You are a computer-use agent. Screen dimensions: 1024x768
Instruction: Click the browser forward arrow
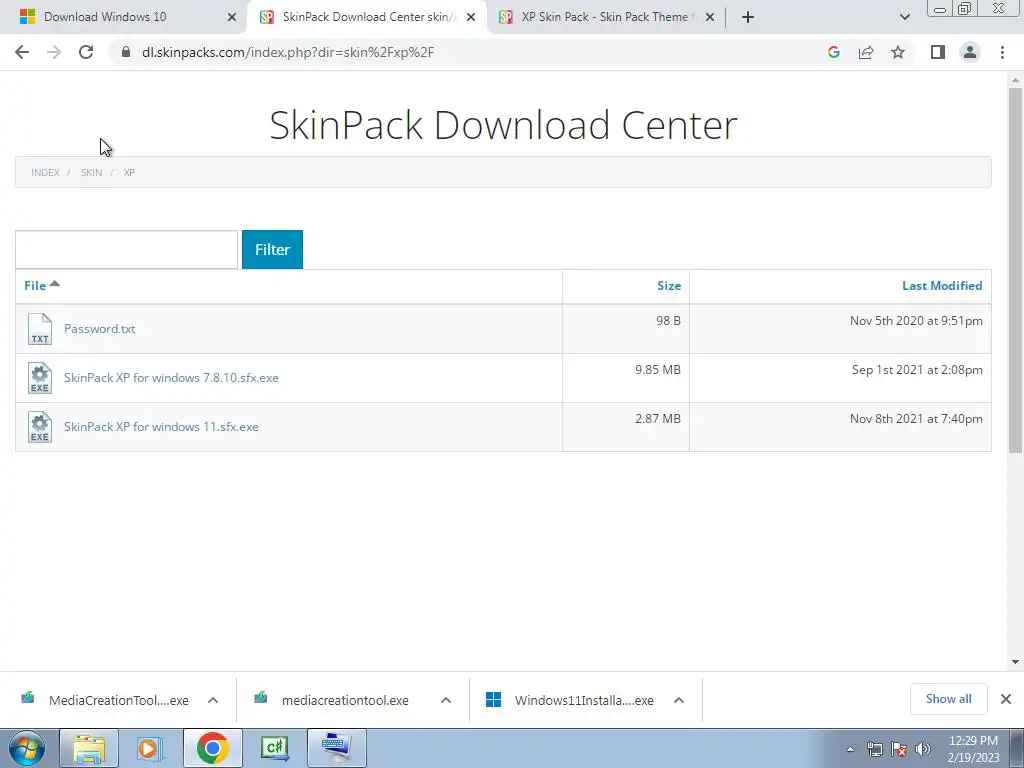(x=54, y=52)
